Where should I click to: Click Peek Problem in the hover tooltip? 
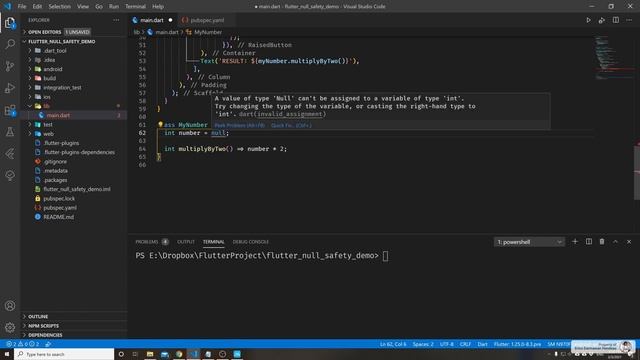coord(240,125)
